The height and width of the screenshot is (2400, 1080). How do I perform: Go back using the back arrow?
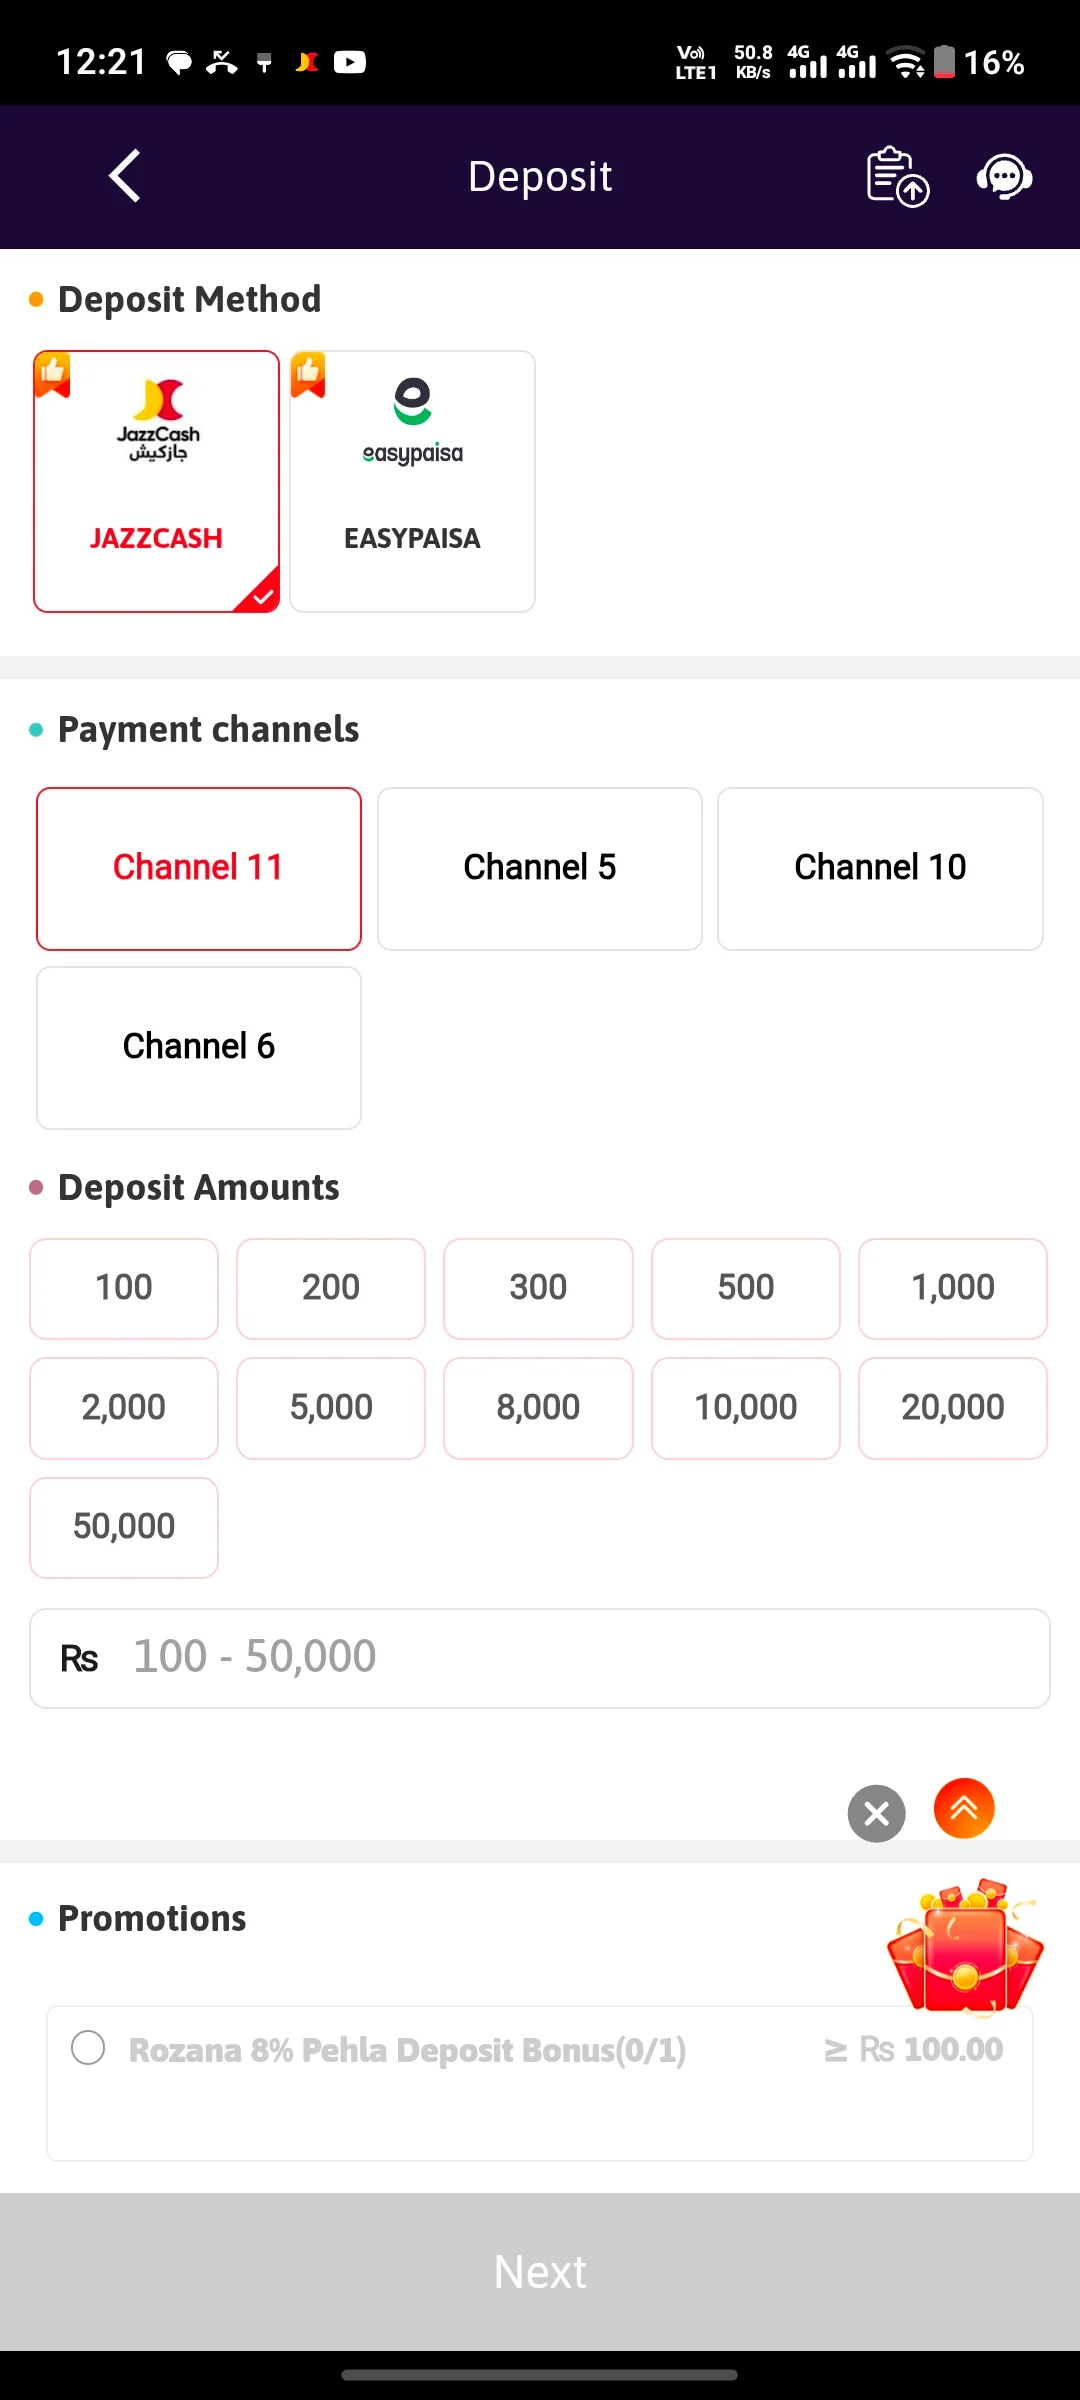[x=125, y=177]
